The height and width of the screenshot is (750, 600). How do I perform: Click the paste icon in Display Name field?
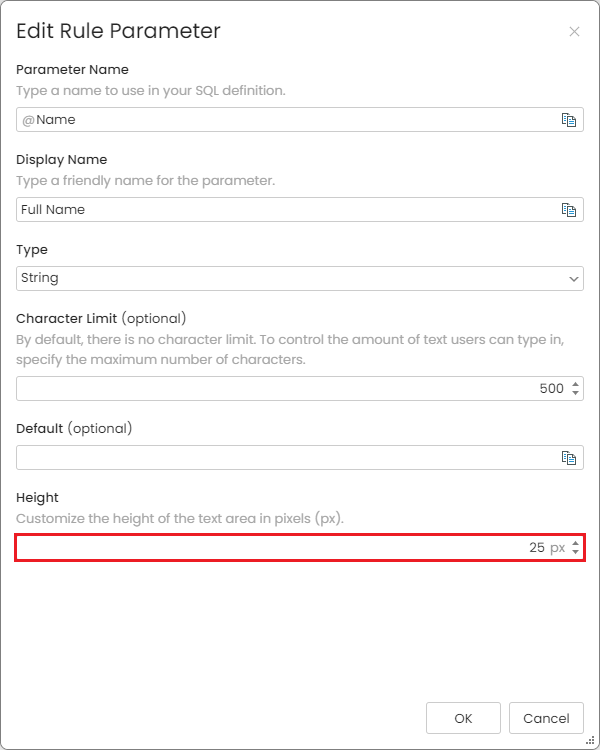pyautogui.click(x=568, y=210)
